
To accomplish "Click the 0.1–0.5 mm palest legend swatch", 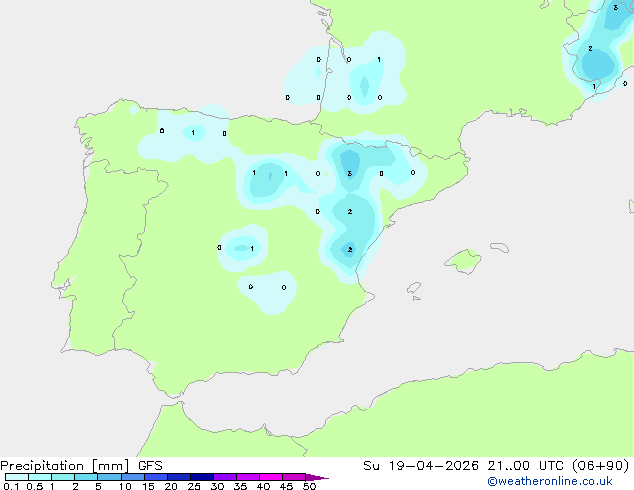I will pyautogui.click(x=17, y=477).
